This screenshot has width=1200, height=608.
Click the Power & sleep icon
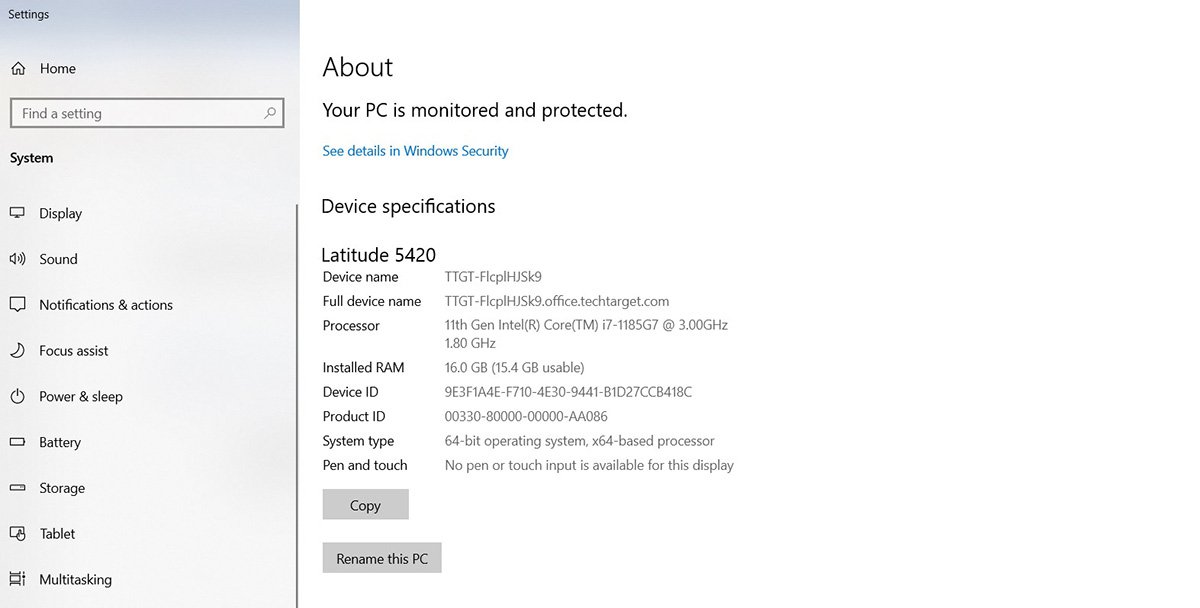pos(17,397)
